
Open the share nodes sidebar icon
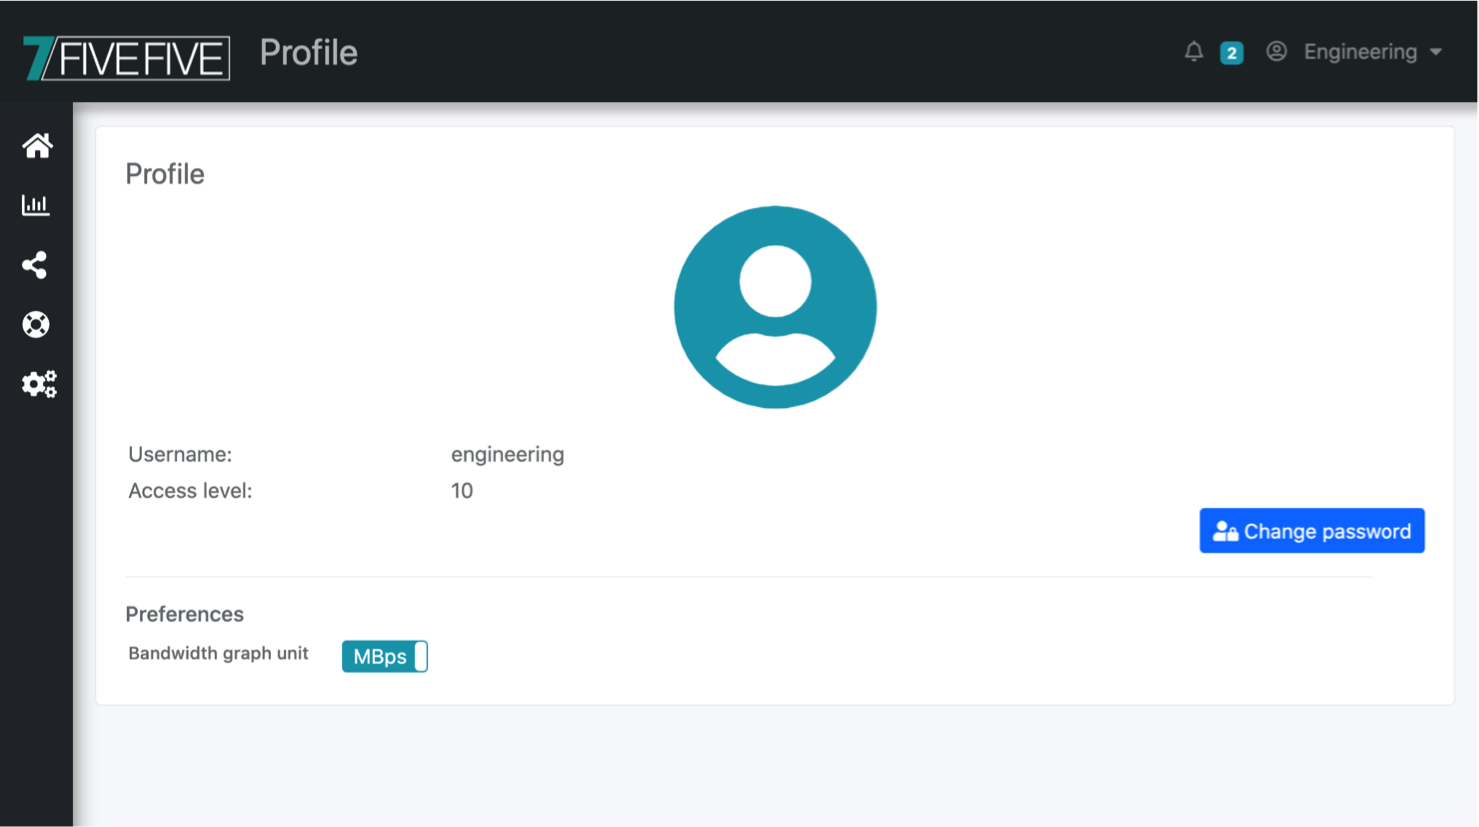click(35, 265)
